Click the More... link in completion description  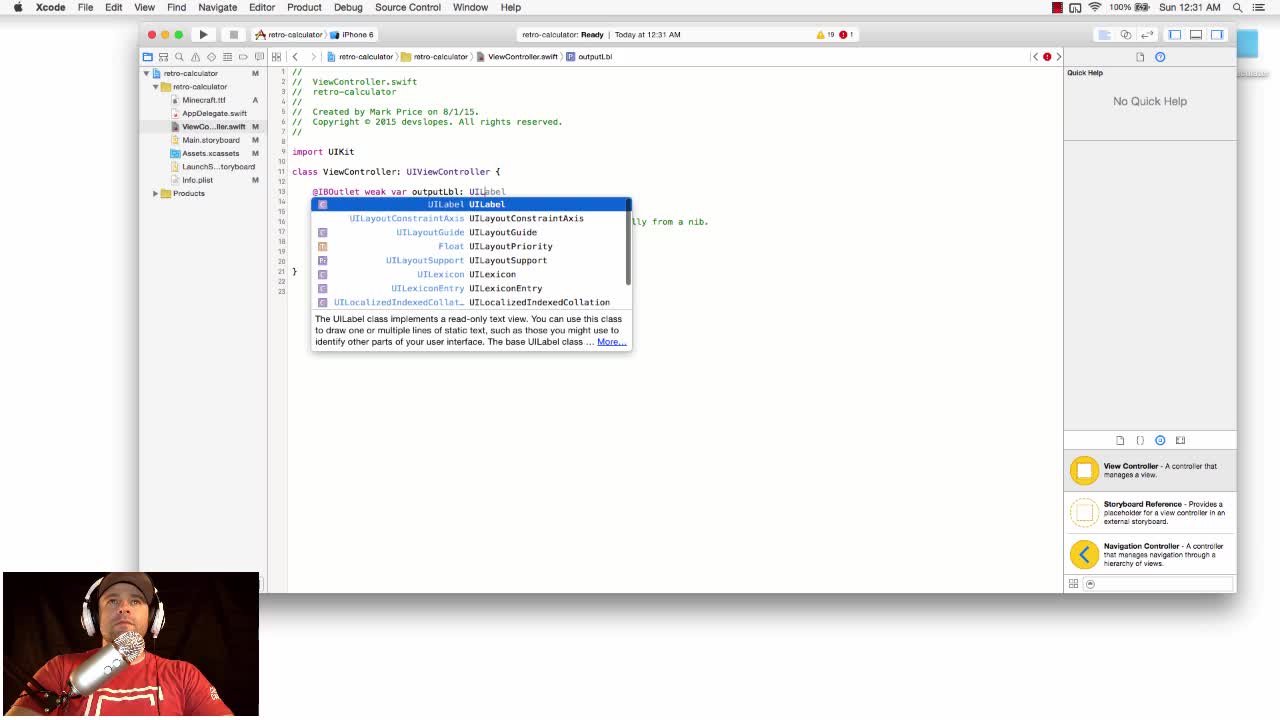[x=611, y=342]
